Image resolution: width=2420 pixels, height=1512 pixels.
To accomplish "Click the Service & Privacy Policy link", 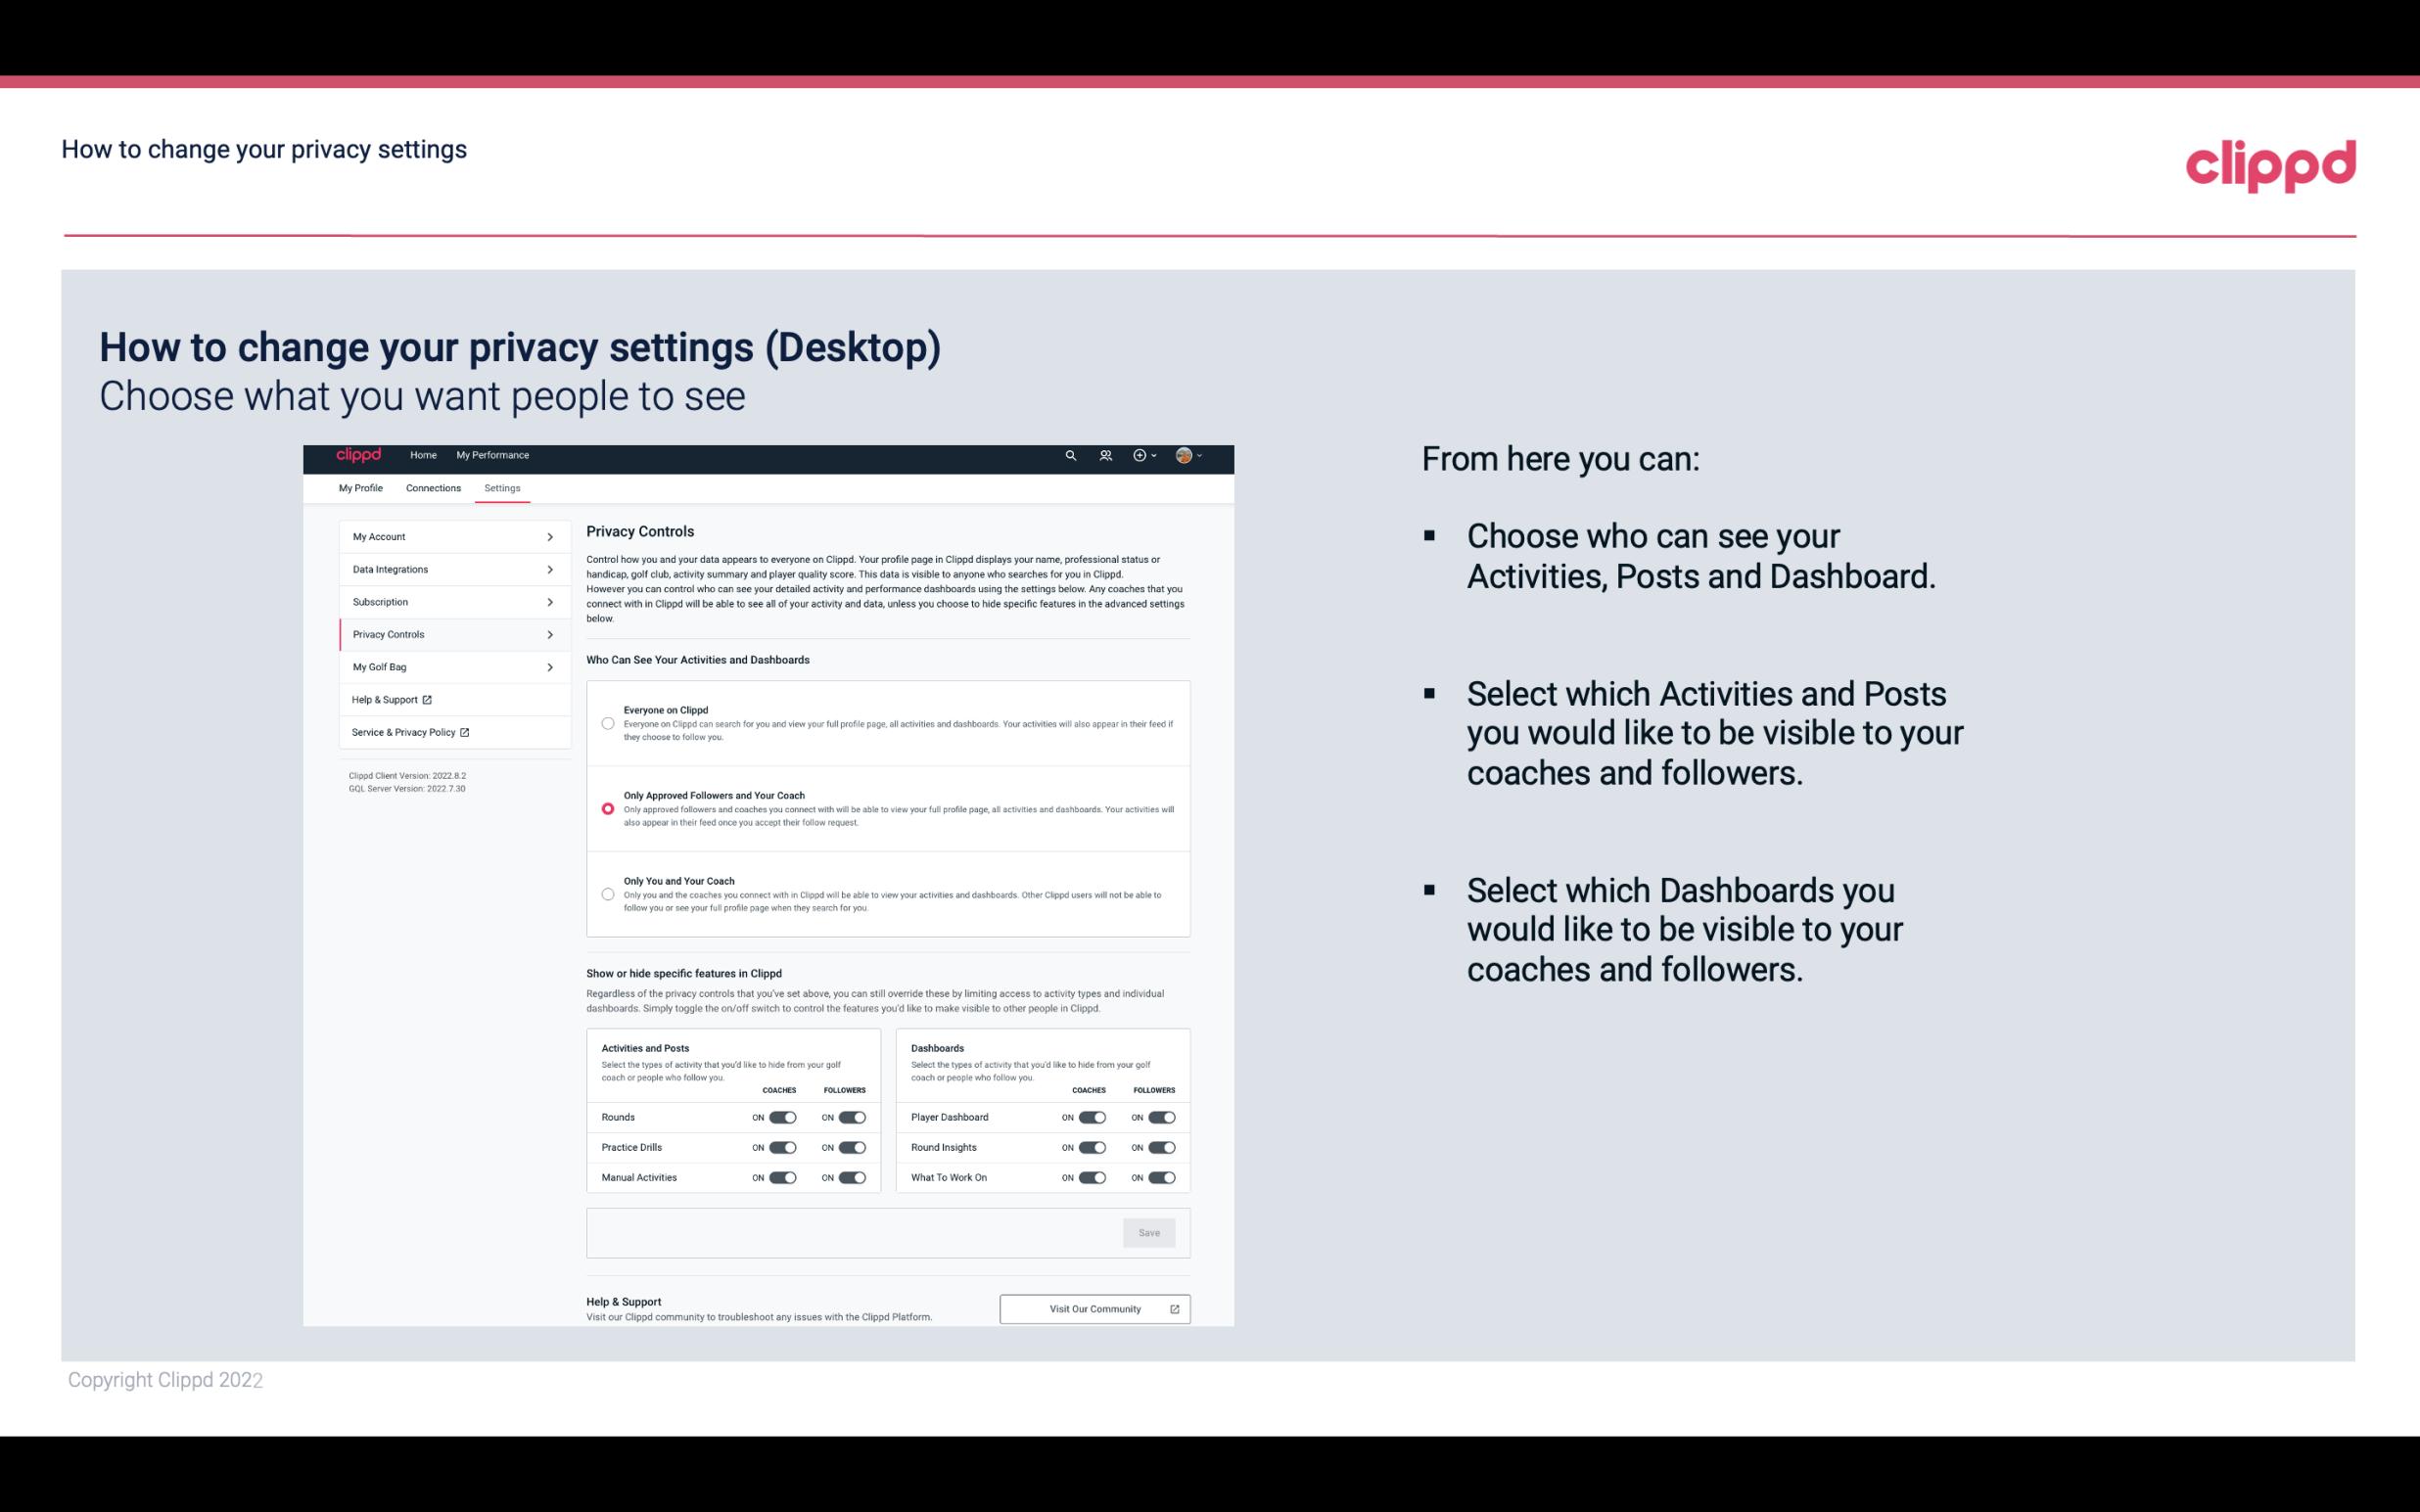I will point(409,732).
